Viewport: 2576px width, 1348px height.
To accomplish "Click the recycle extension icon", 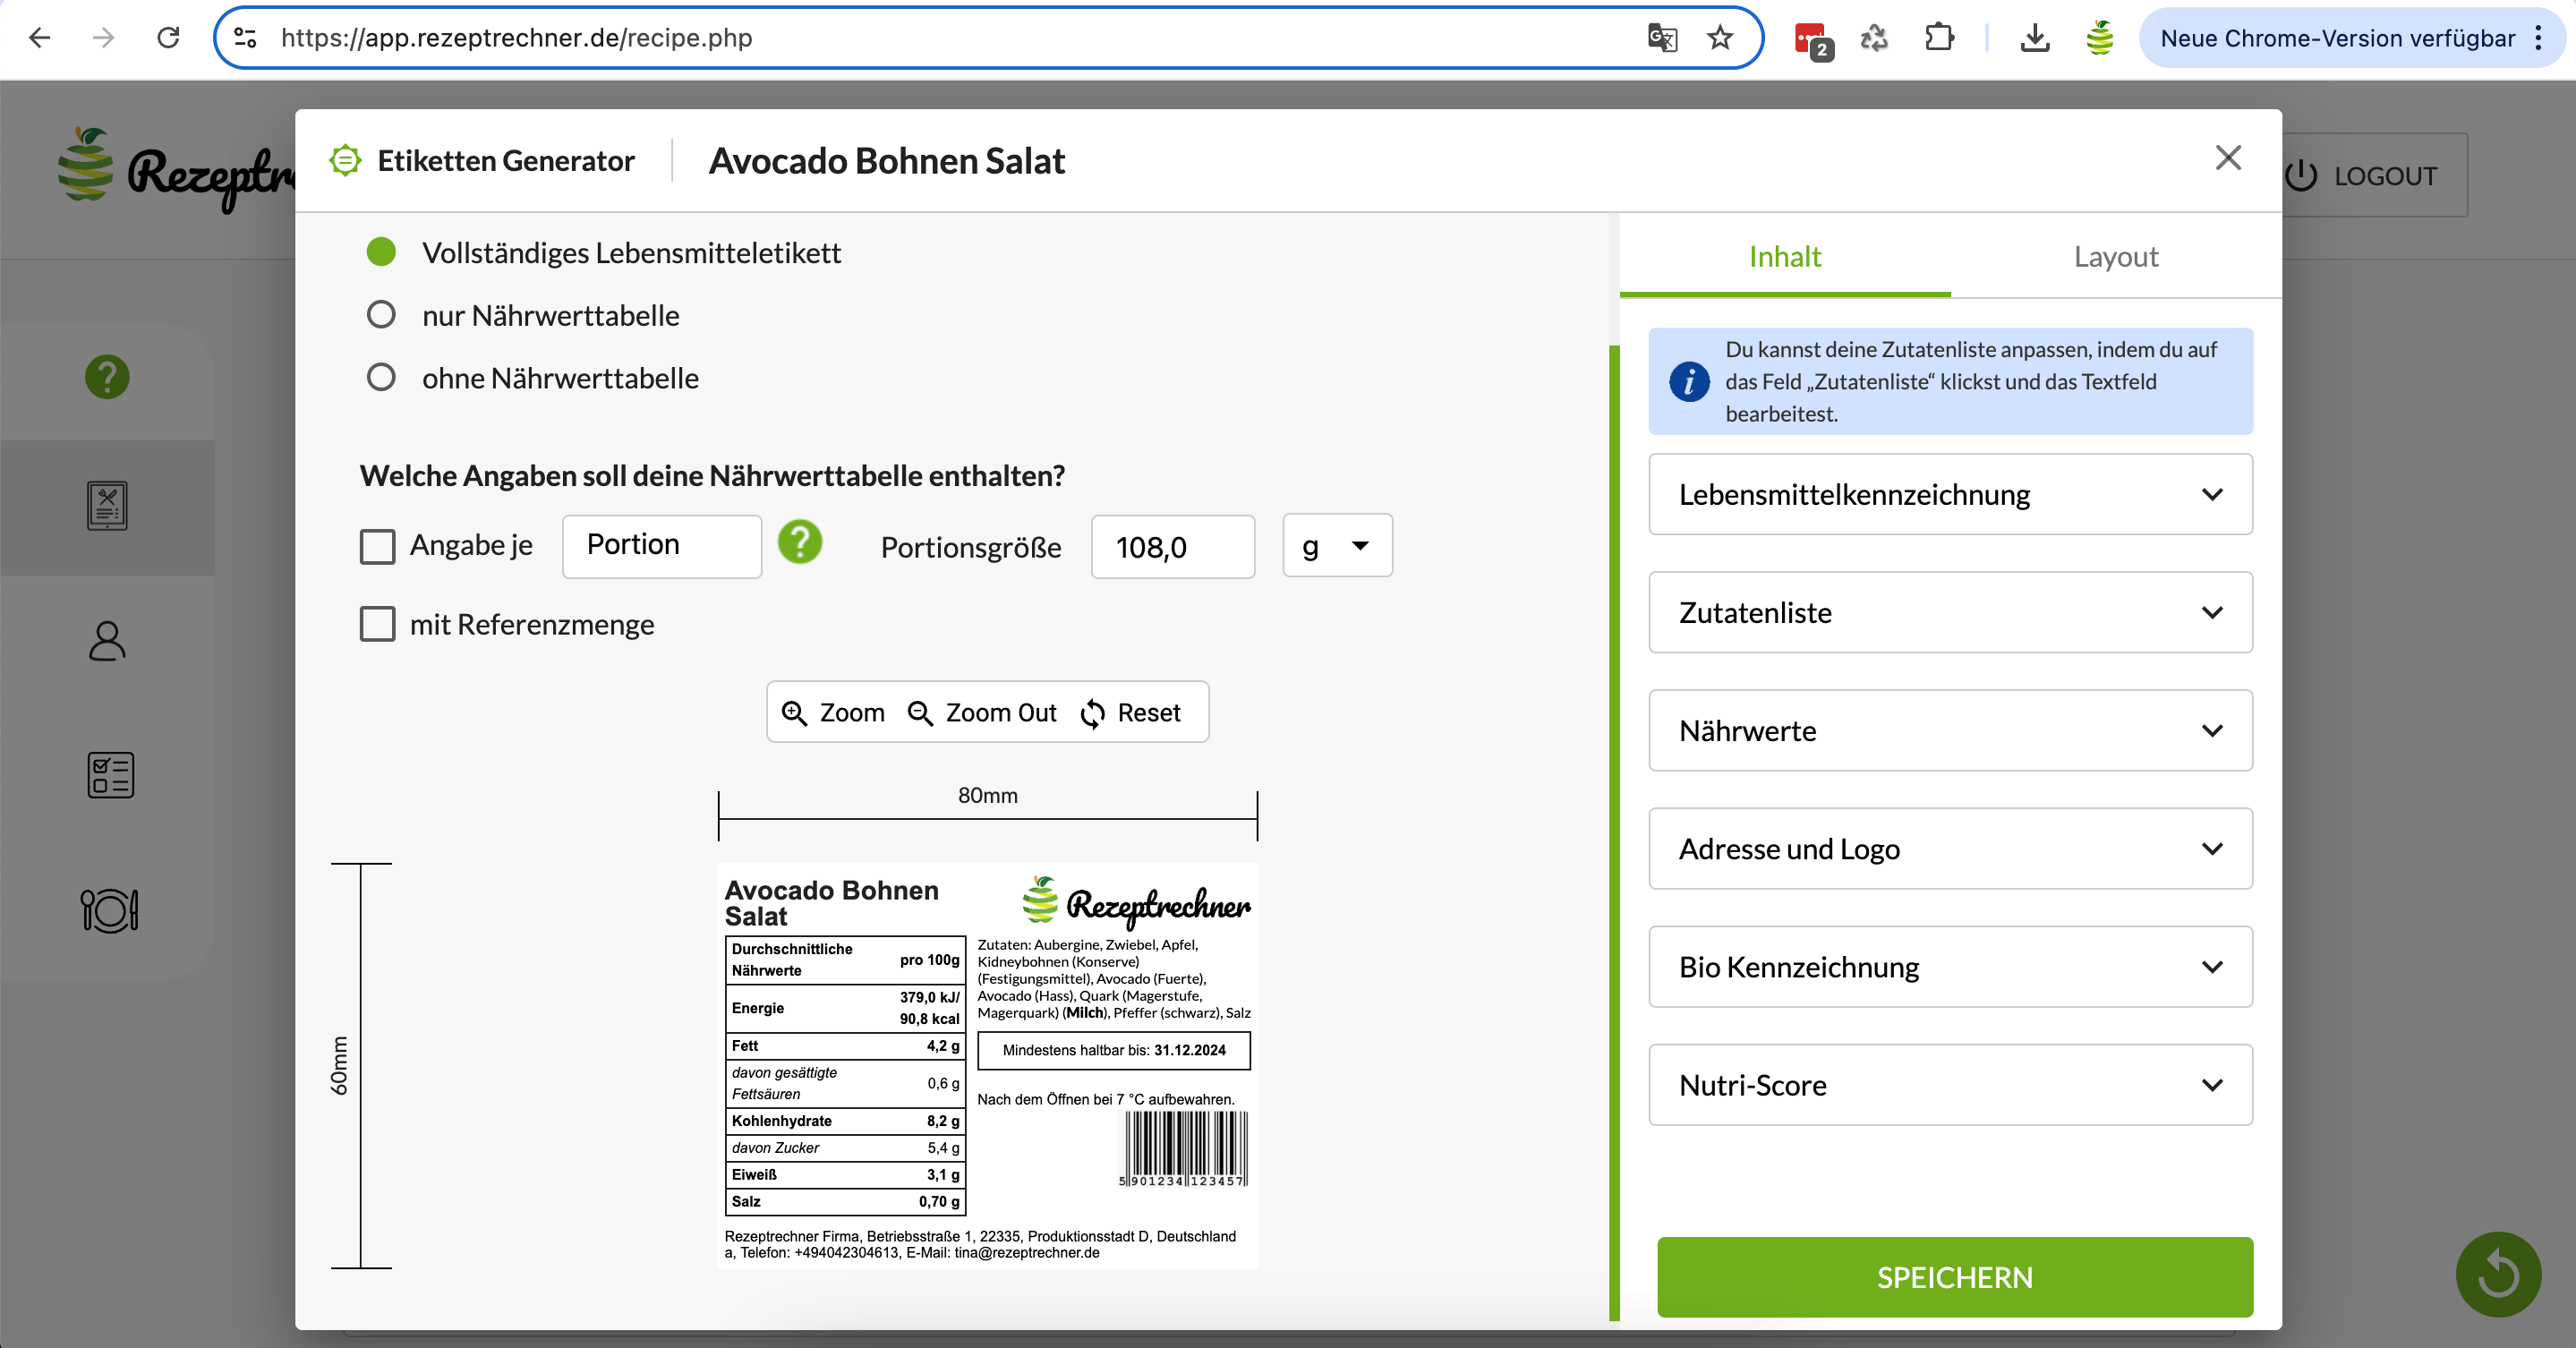I will tap(1874, 38).
